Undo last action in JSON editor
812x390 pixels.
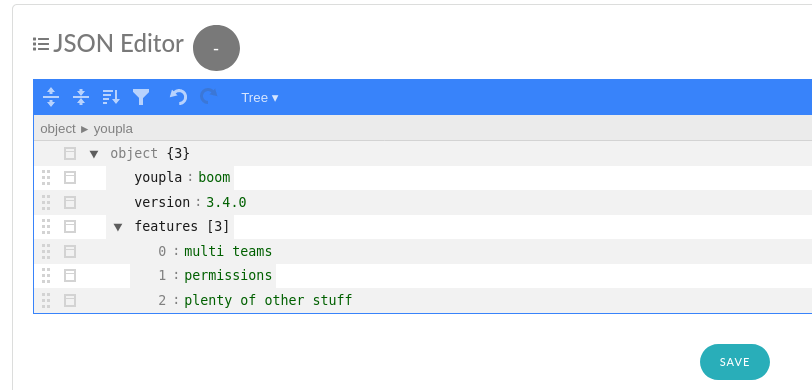179,97
